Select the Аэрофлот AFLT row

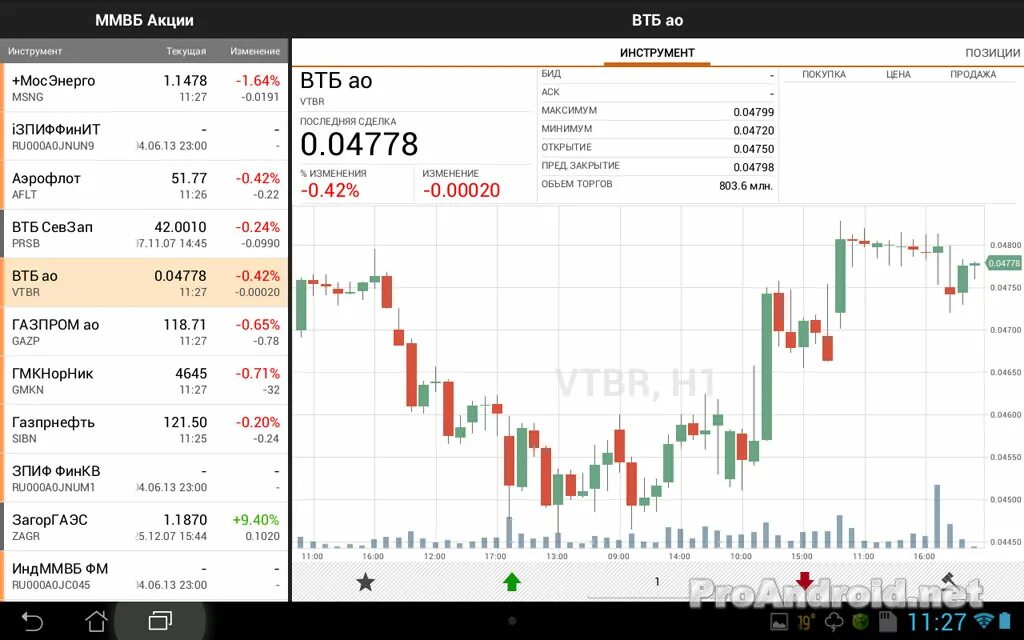[144, 185]
